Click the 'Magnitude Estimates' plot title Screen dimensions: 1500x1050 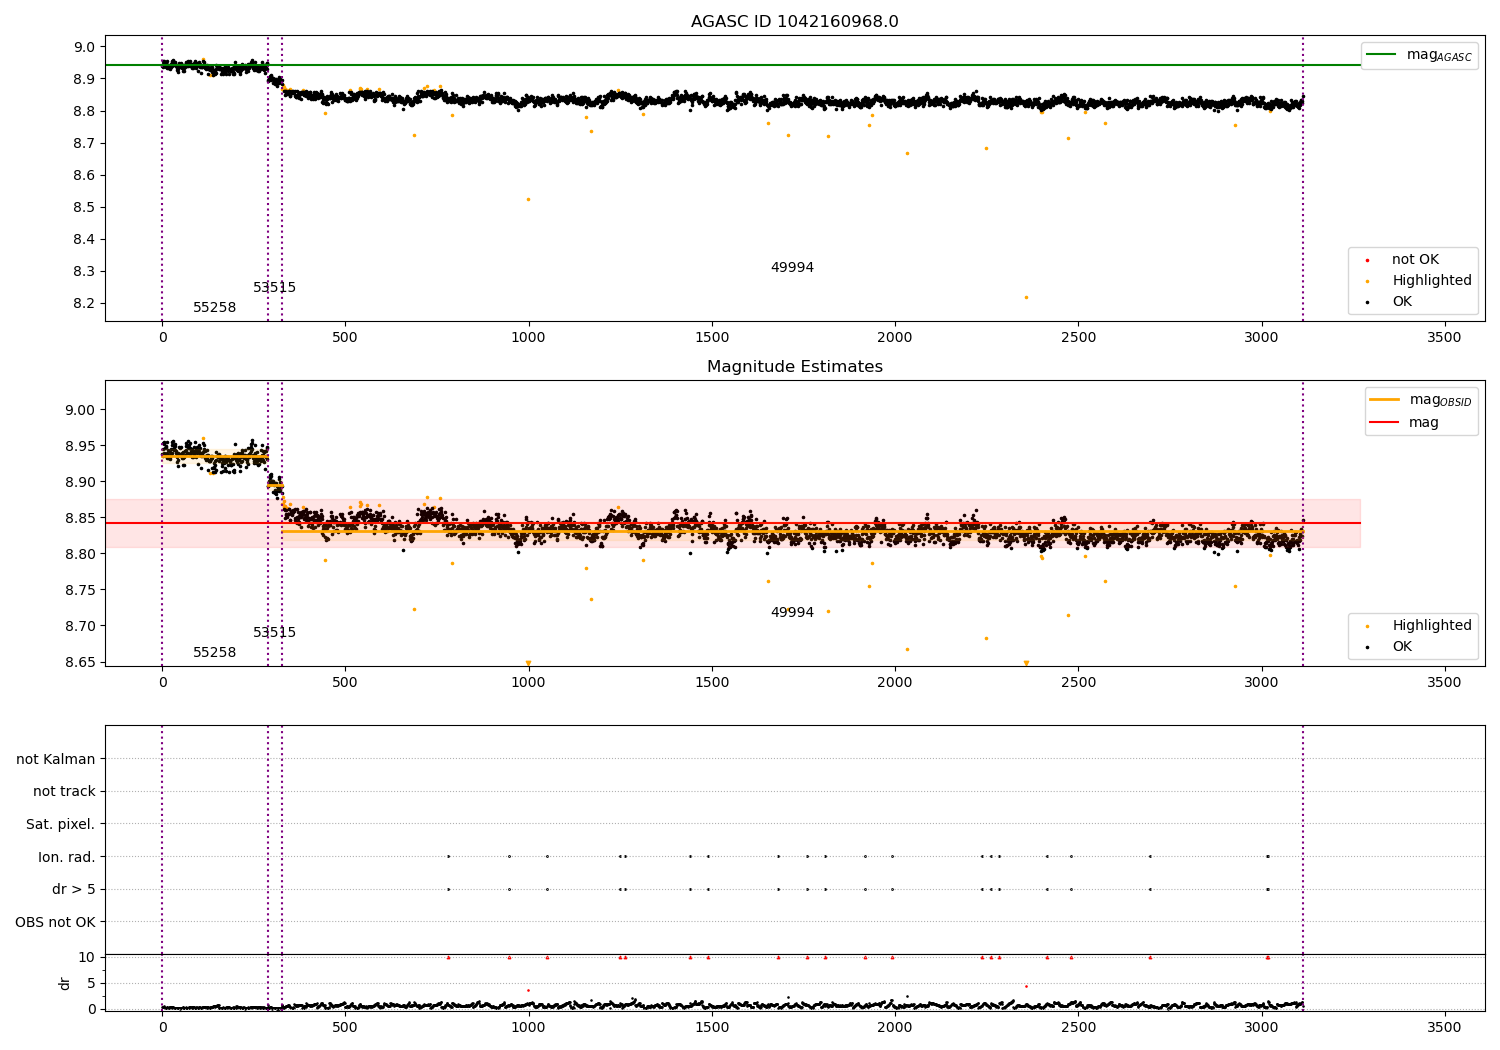pyautogui.click(x=794, y=367)
